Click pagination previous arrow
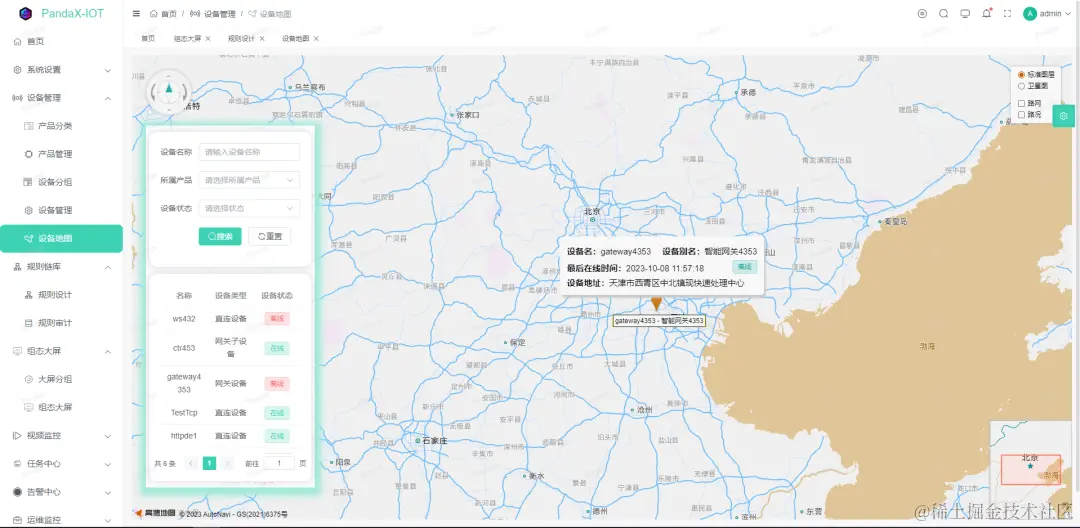The image size is (1080, 528). (191, 464)
